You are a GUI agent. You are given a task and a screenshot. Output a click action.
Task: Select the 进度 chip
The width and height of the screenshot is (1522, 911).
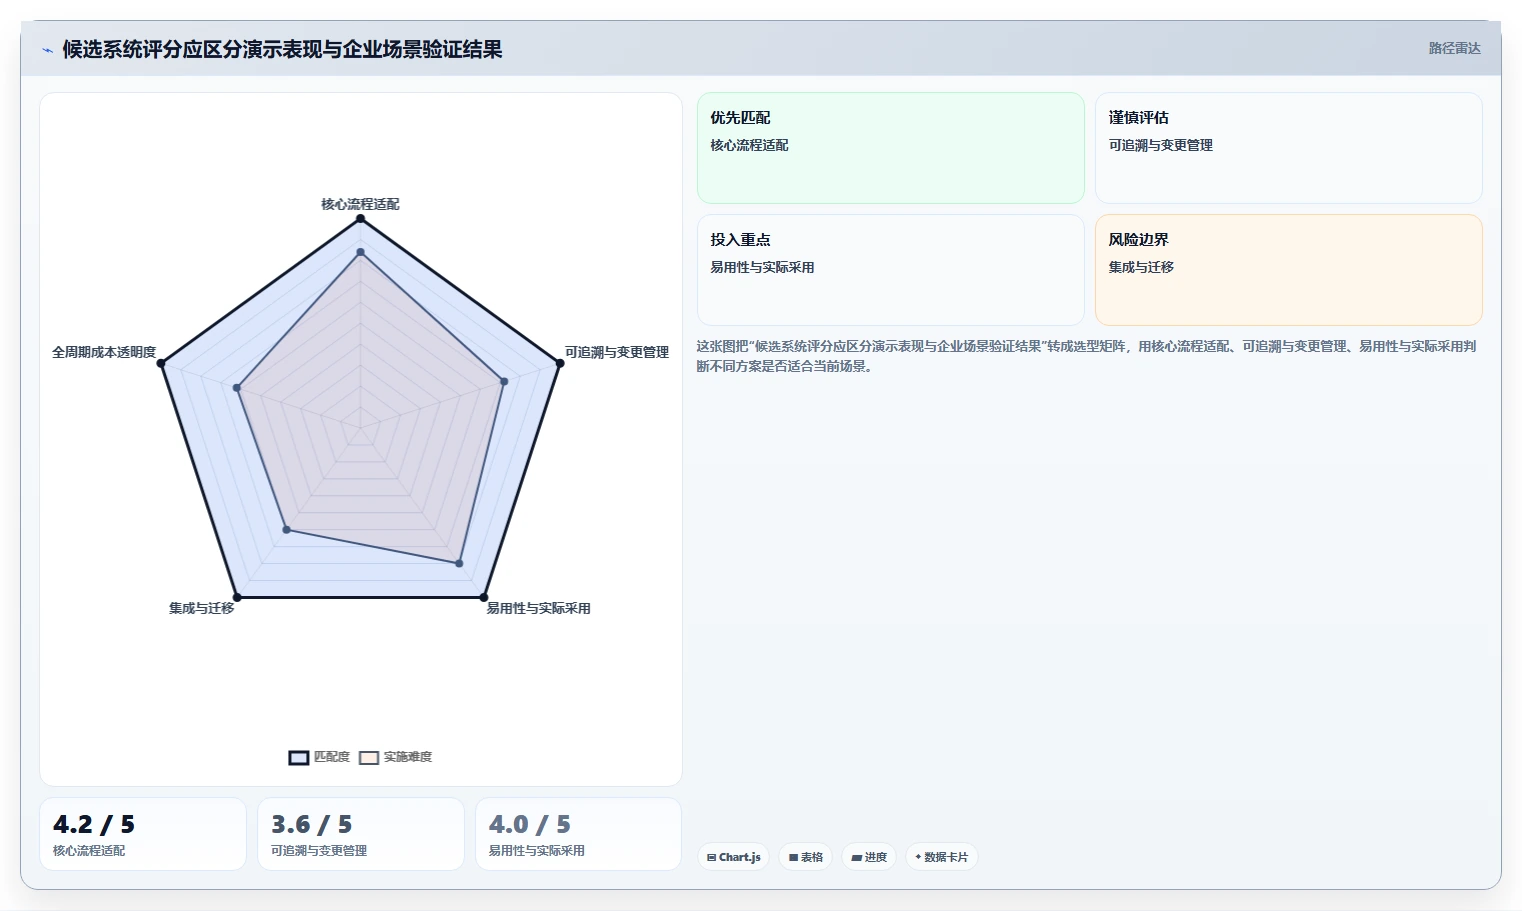(869, 857)
